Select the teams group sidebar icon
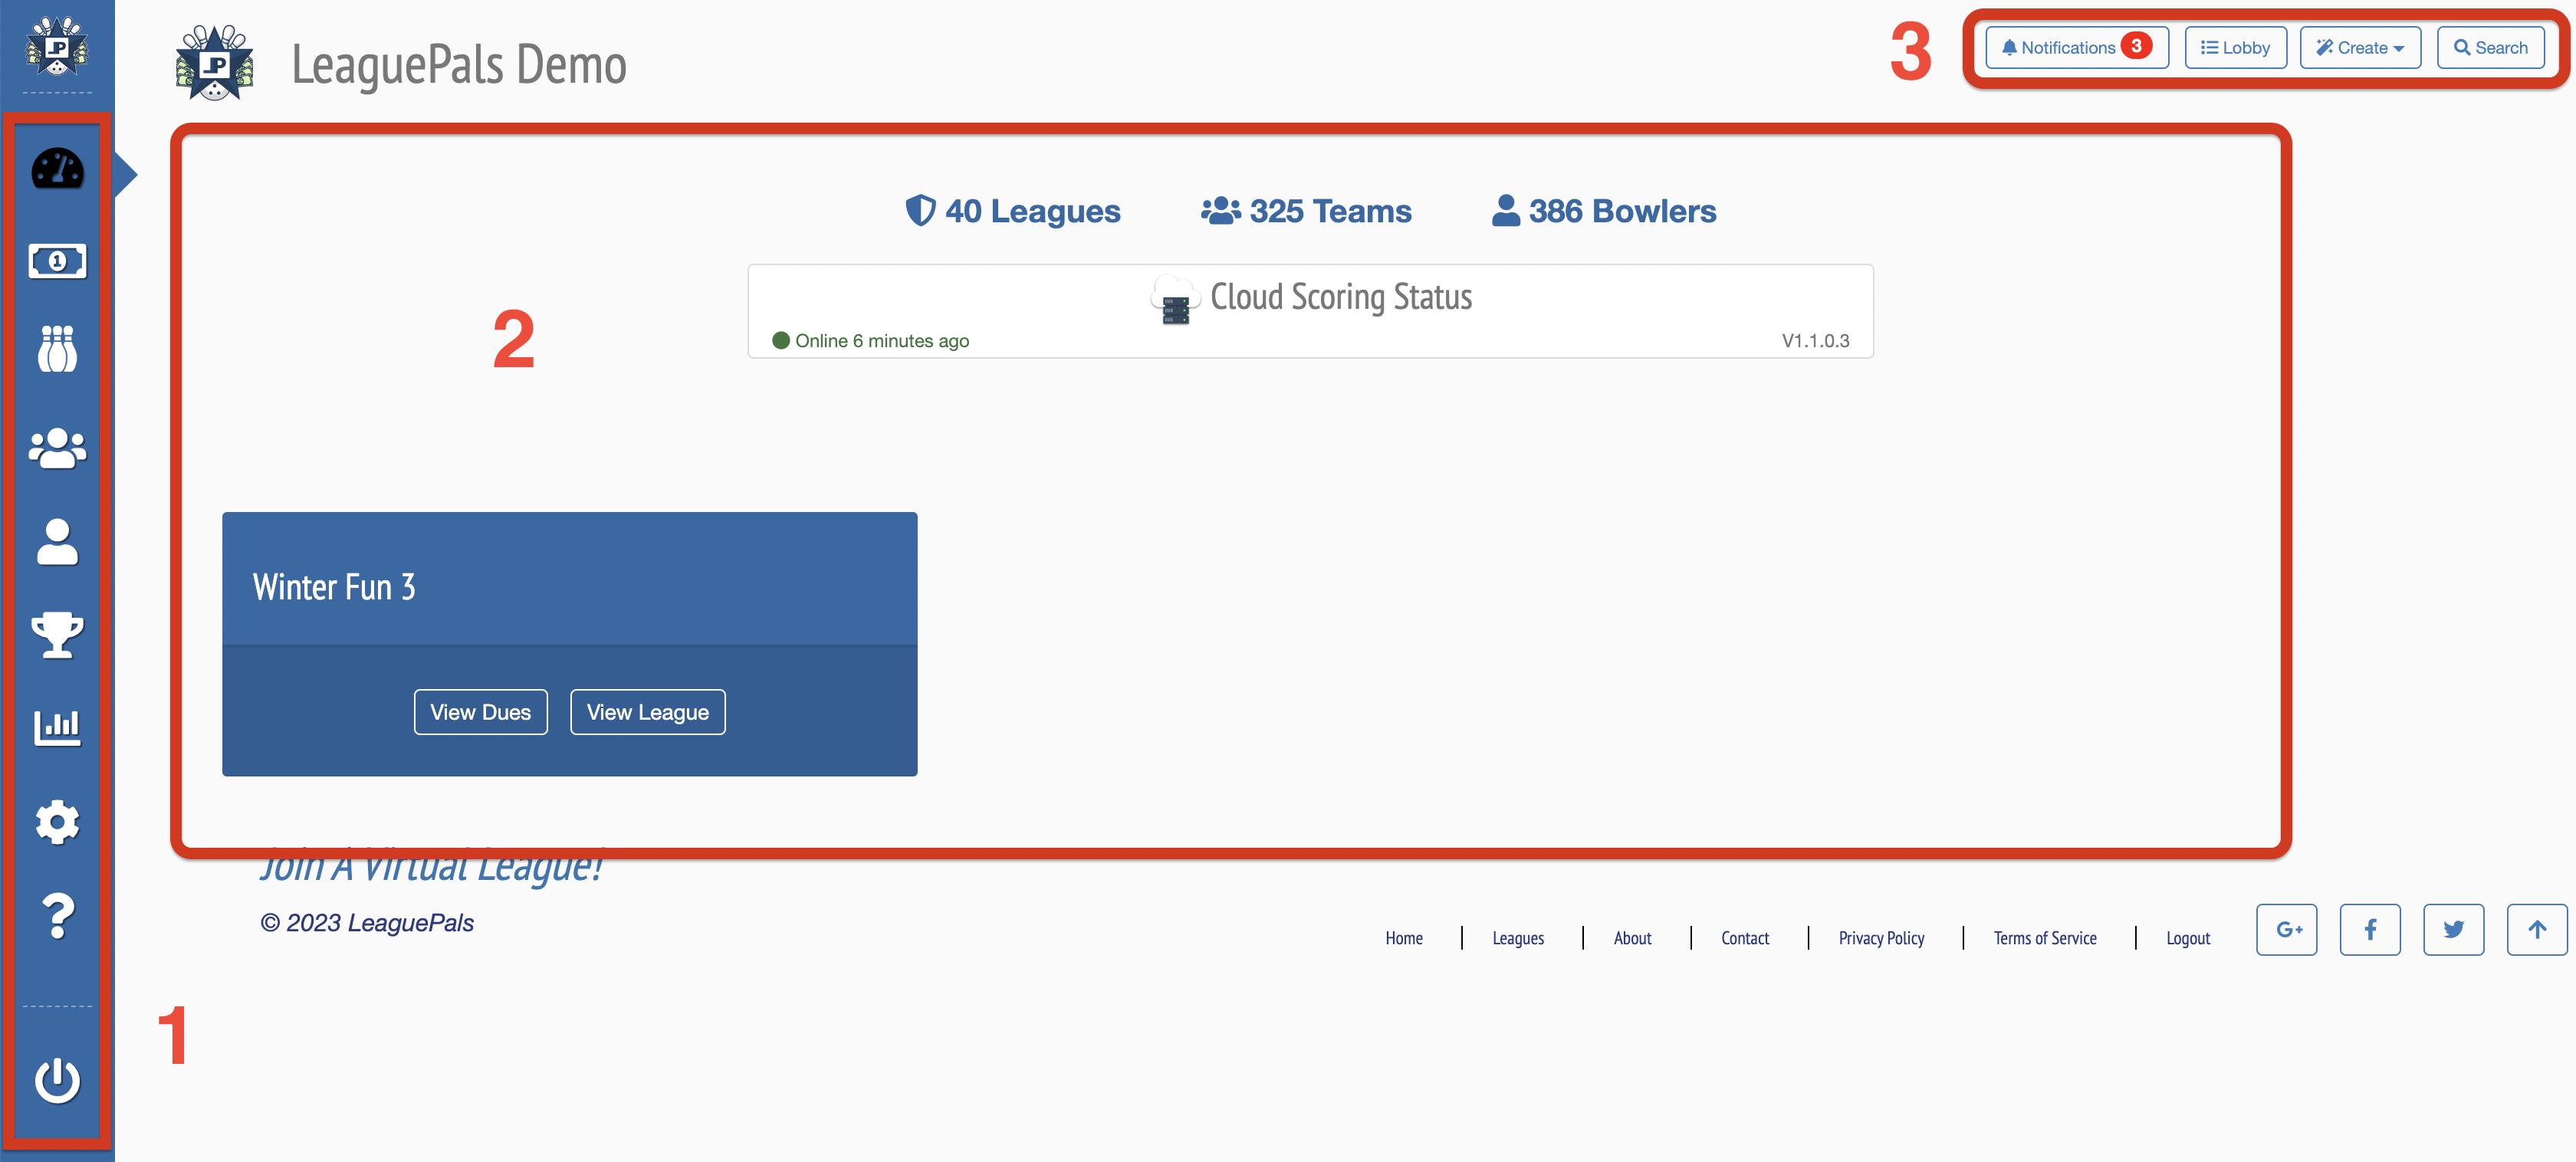The width and height of the screenshot is (2576, 1162). [x=57, y=448]
